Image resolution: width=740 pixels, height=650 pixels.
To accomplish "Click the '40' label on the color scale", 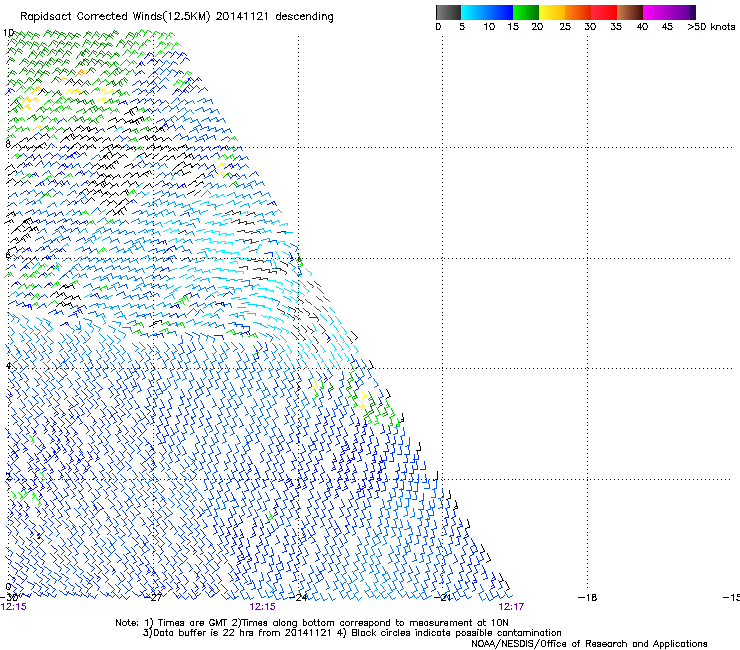I will click(642, 27).
